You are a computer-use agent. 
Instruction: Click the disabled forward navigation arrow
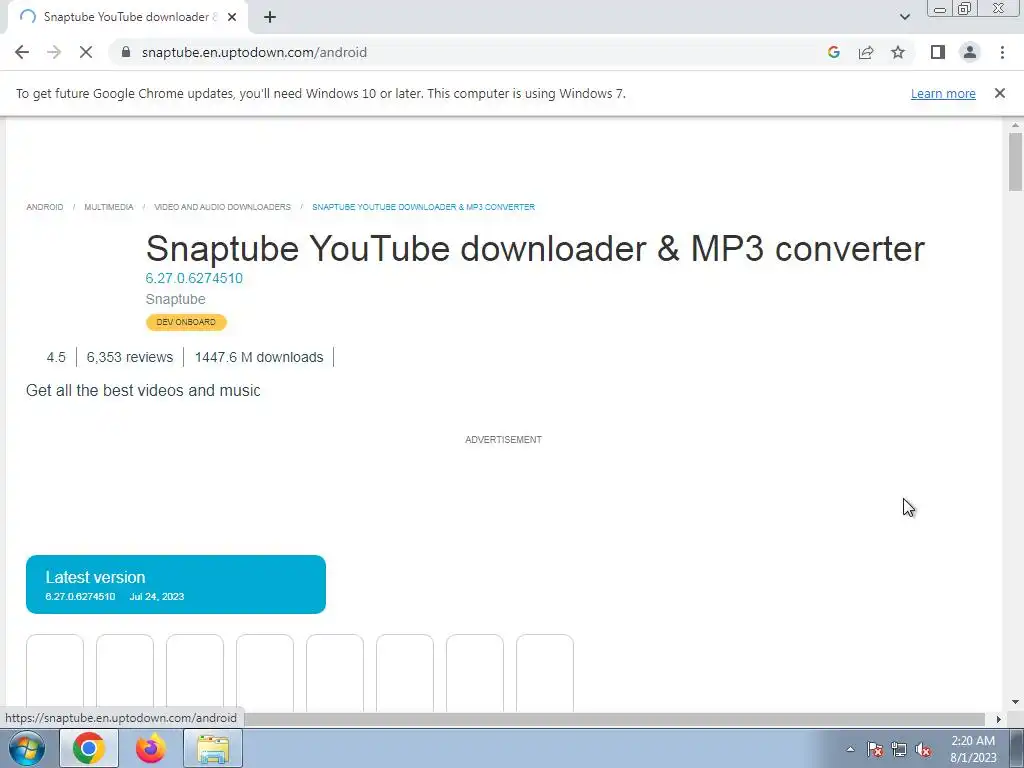coord(54,52)
